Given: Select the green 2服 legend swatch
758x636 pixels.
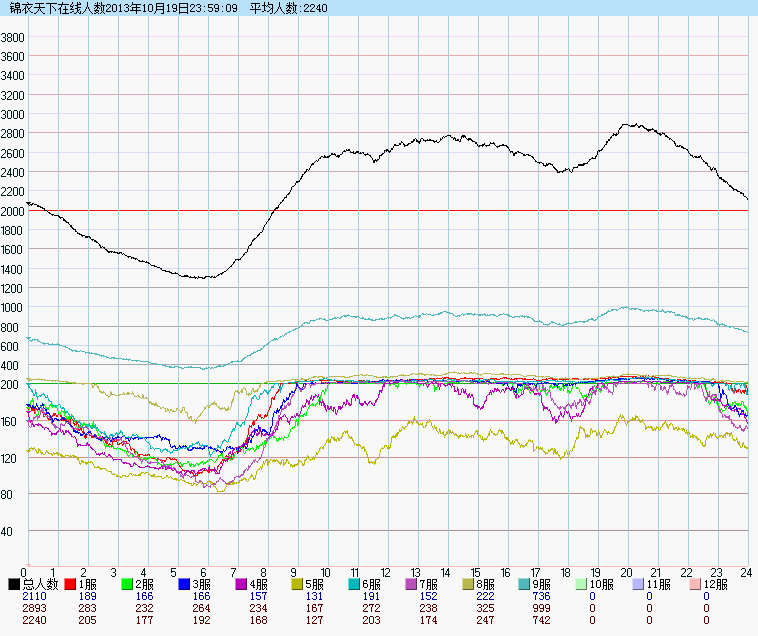Looking at the screenshot, I should [x=128, y=583].
